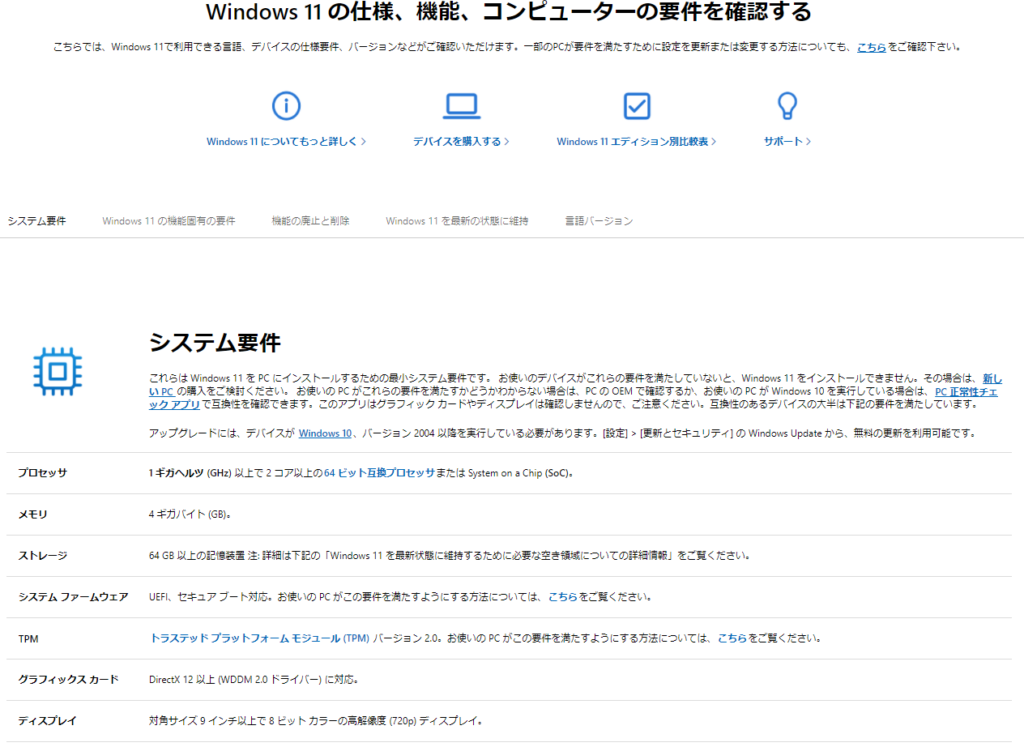The image size is (1024, 747).
Task: Open 'トラステッド プラットフォーム モジュール (TPM)' link
Action: (x=259, y=638)
